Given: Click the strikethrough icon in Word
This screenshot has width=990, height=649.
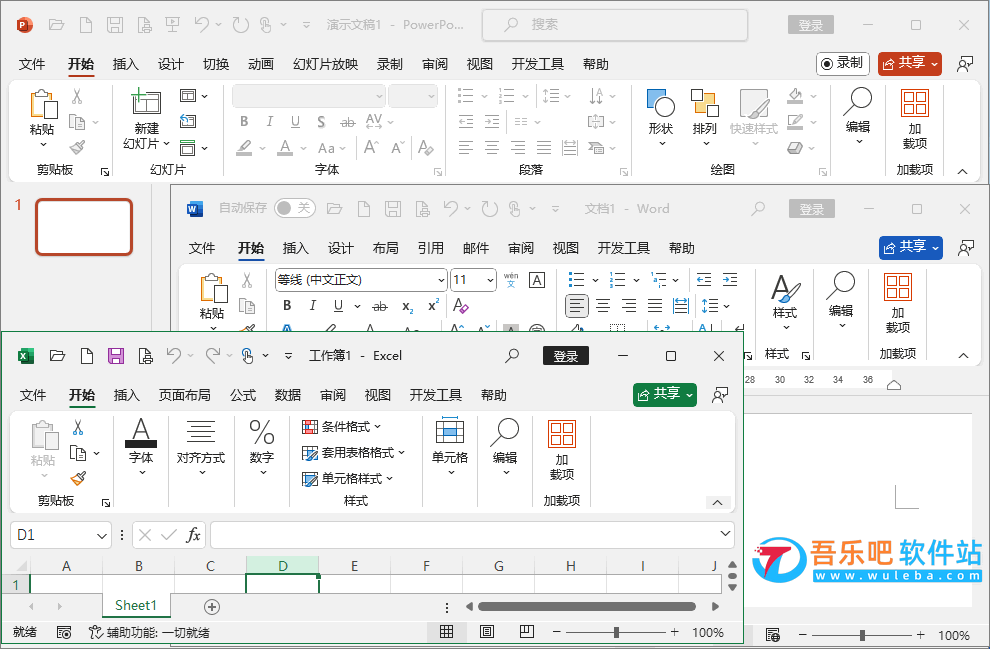Looking at the screenshot, I should [380, 306].
